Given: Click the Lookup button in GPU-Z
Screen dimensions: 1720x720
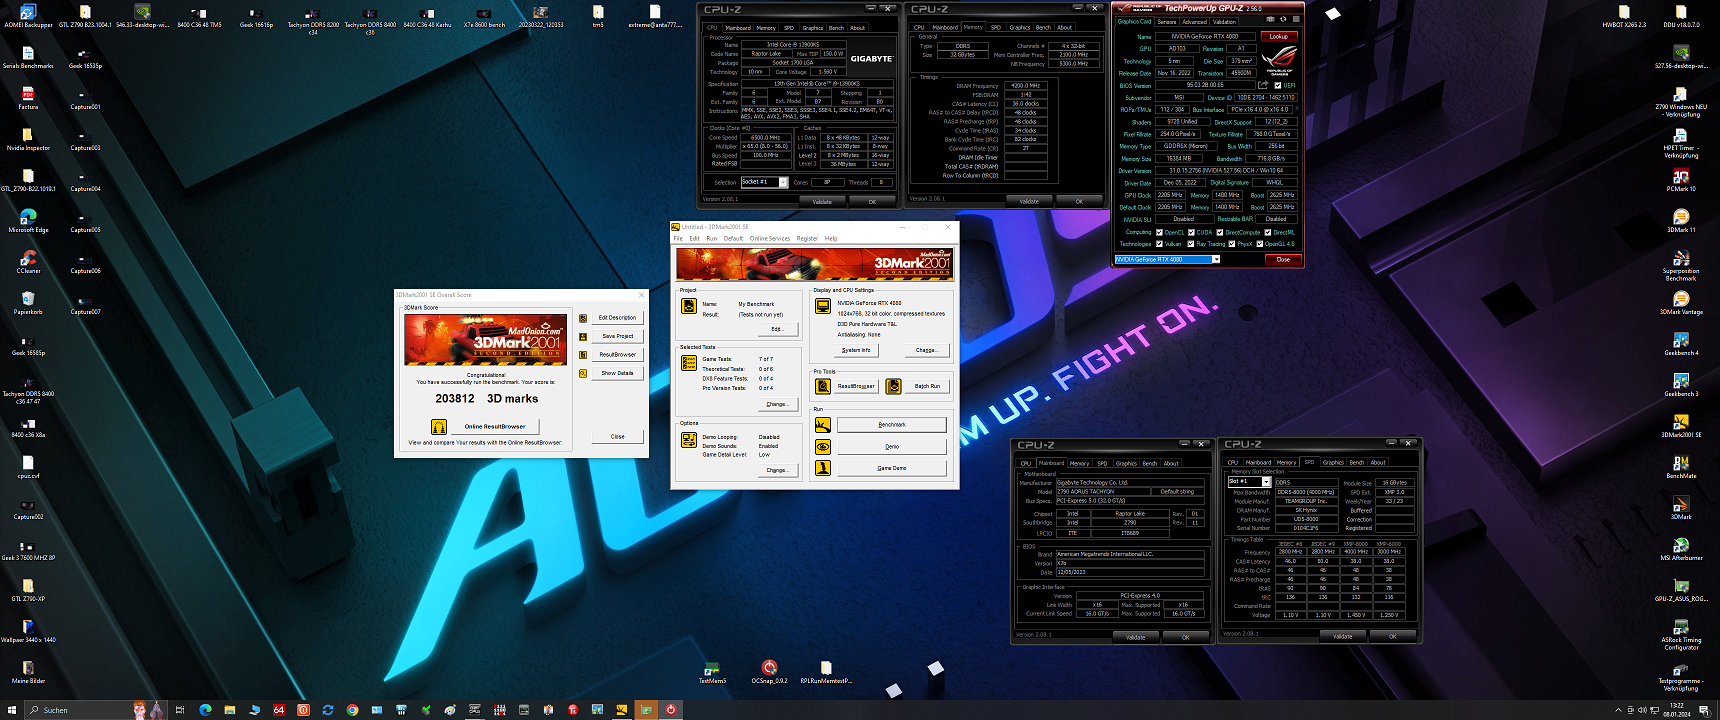Looking at the screenshot, I should [1279, 36].
